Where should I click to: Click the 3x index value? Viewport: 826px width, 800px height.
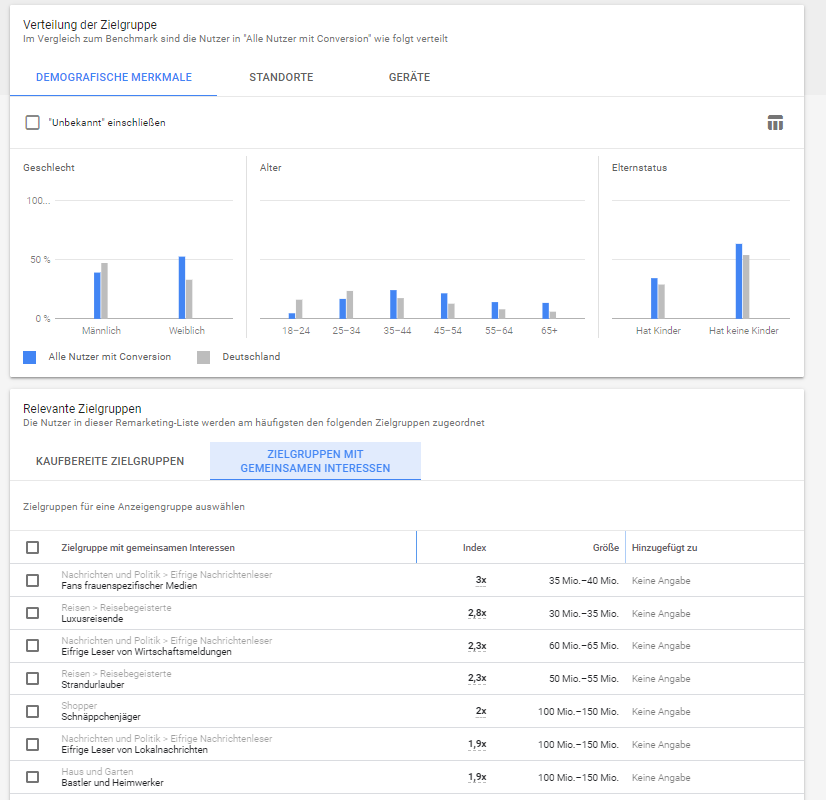coord(481,580)
